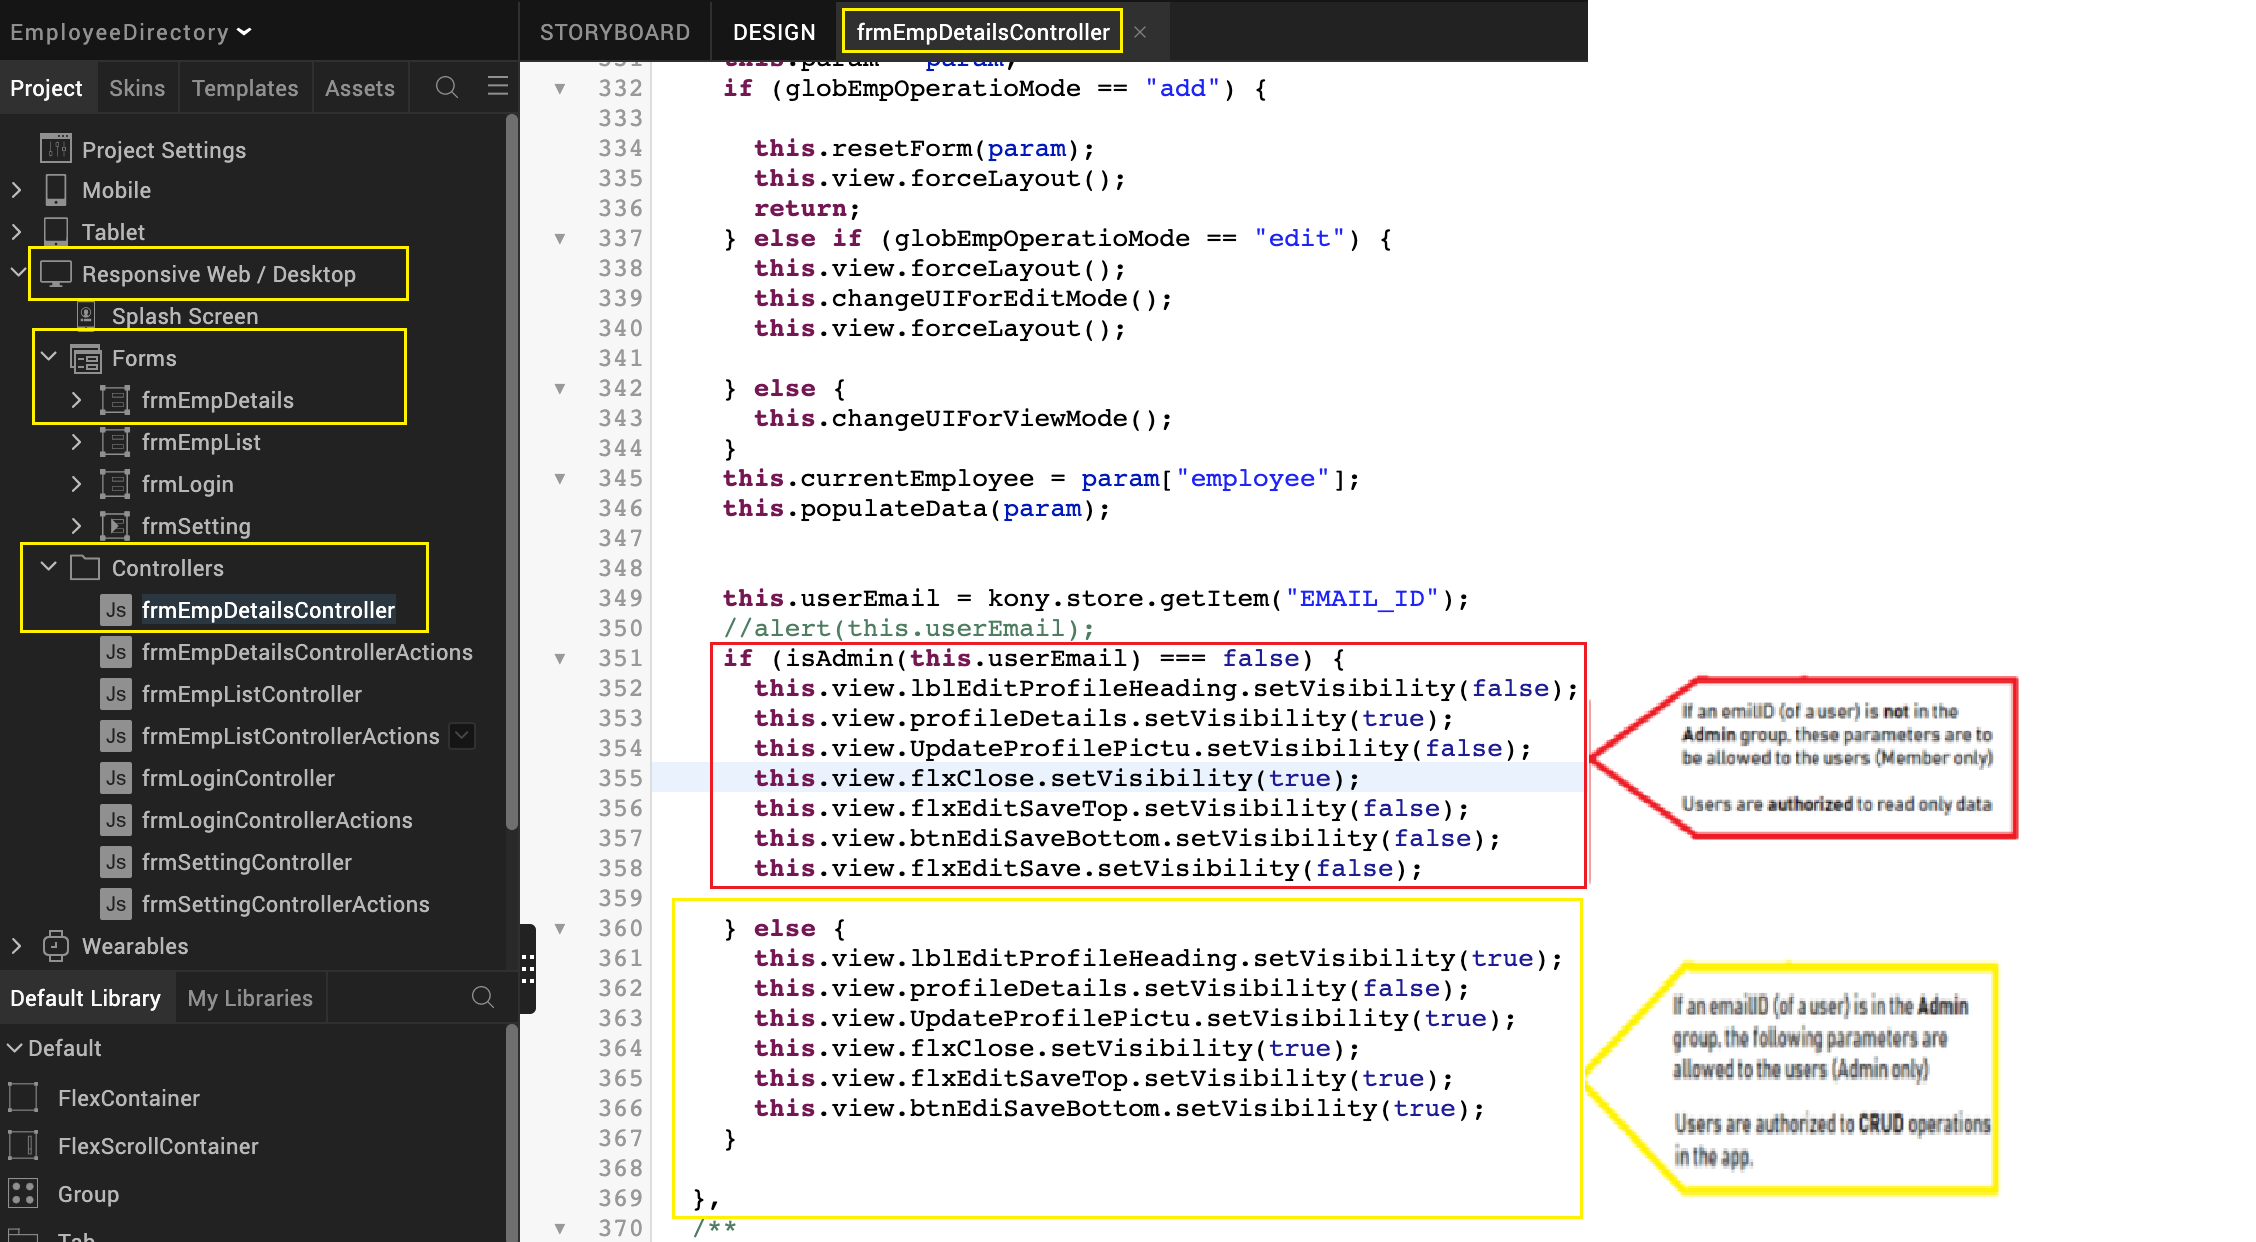Open the project panel hamburger menu
Viewport: 2256px width, 1242px height.
point(497,87)
